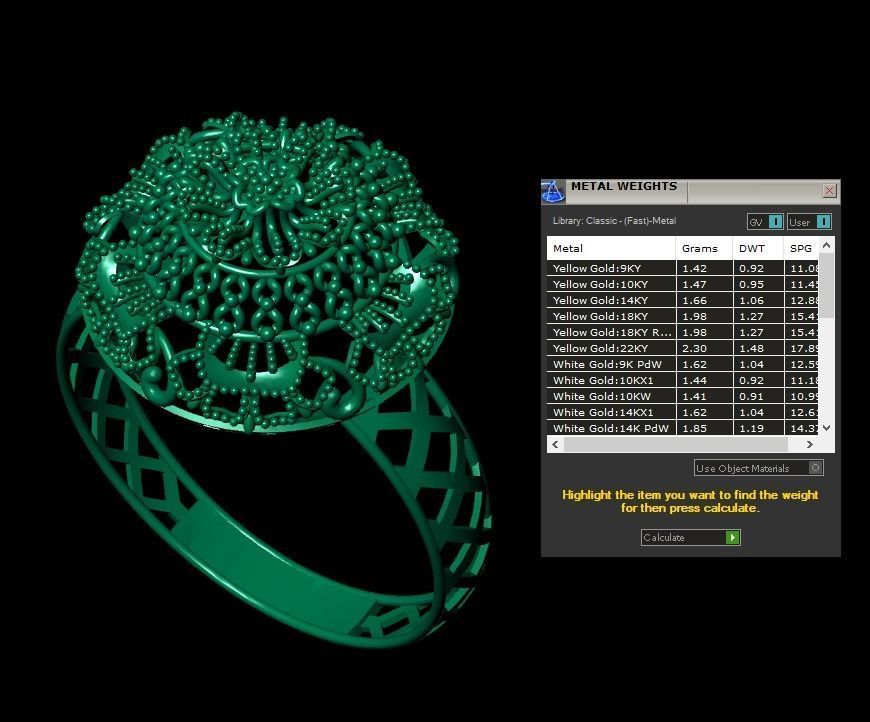The width and height of the screenshot is (870, 722).
Task: Click the 1.85 grams cell
Action: coord(705,428)
